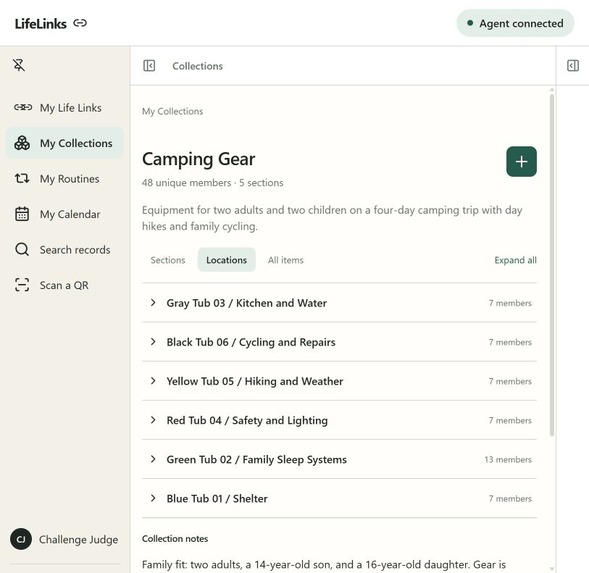Click the '48 unique members · 5 sections' text
This screenshot has height=573, width=589.
[213, 183]
